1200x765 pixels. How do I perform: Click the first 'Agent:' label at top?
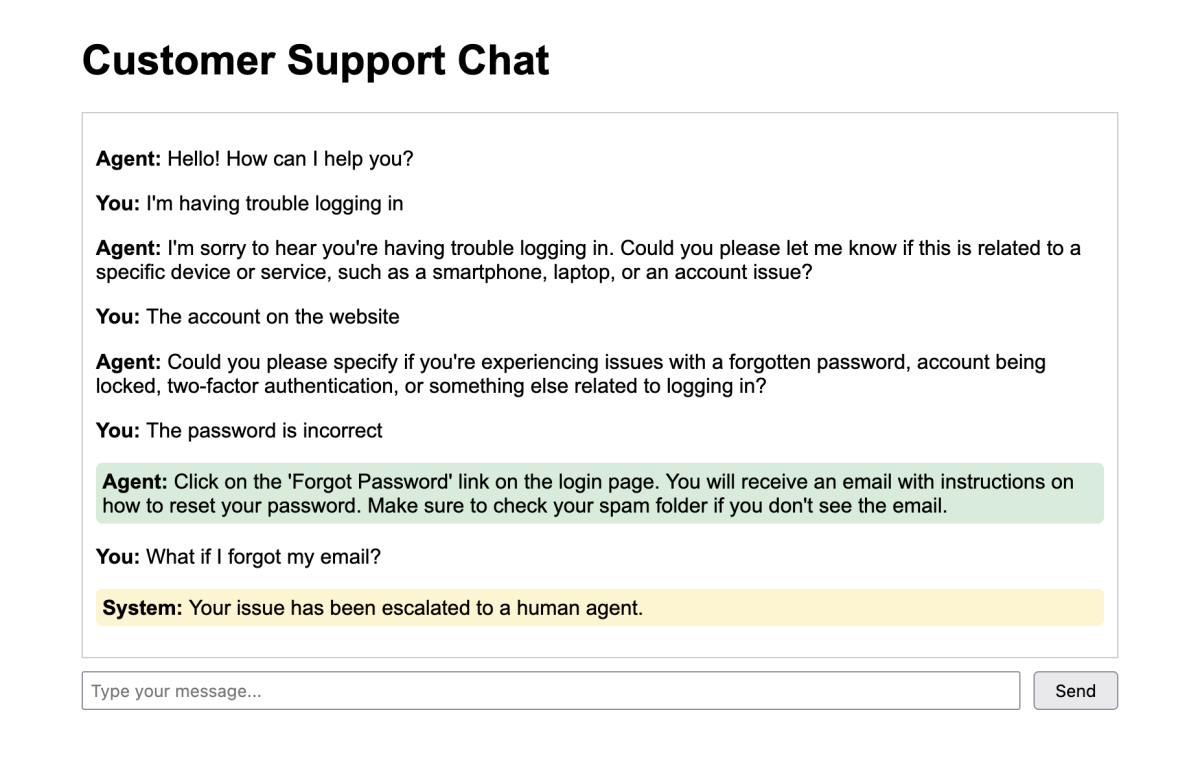(x=127, y=159)
